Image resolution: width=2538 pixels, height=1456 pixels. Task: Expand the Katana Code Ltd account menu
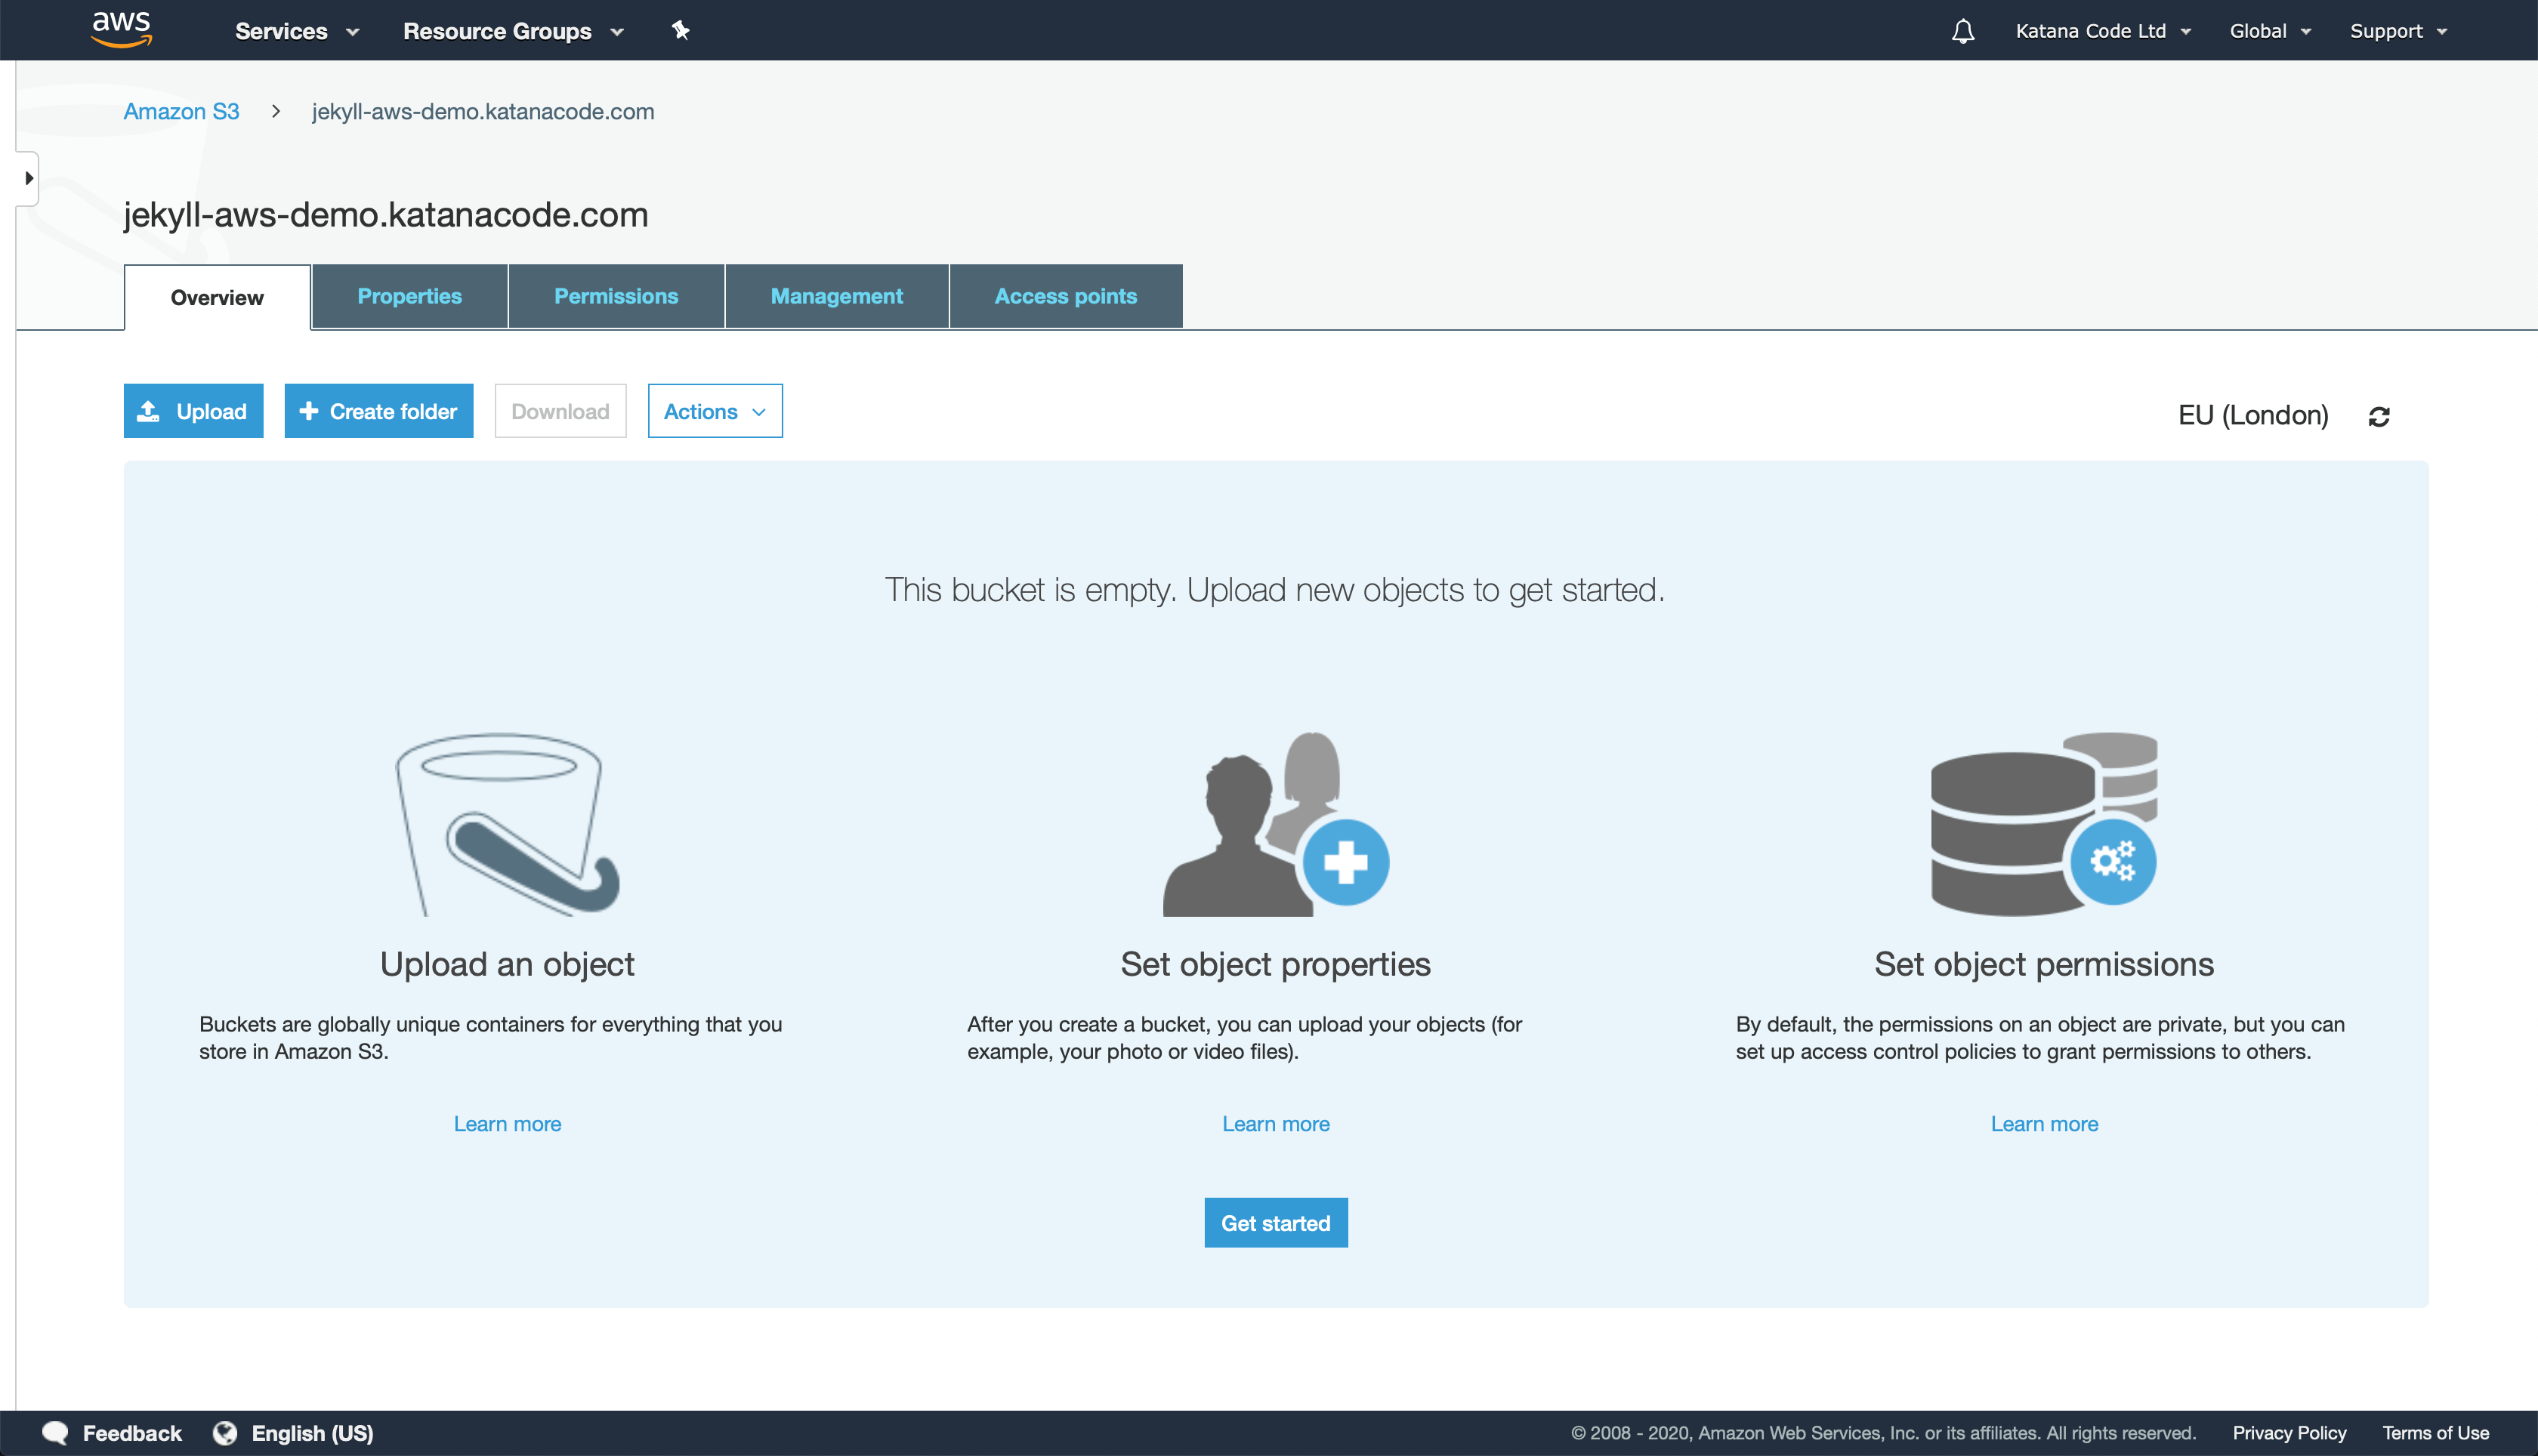coord(2103,30)
